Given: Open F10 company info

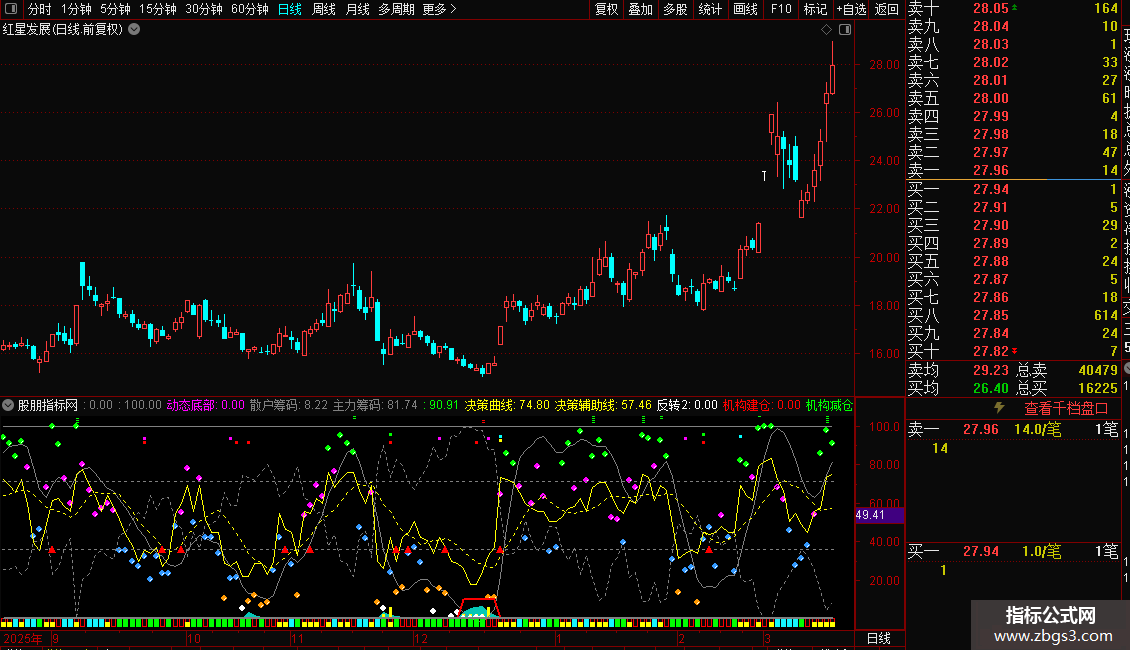Looking at the screenshot, I should click(x=780, y=9).
